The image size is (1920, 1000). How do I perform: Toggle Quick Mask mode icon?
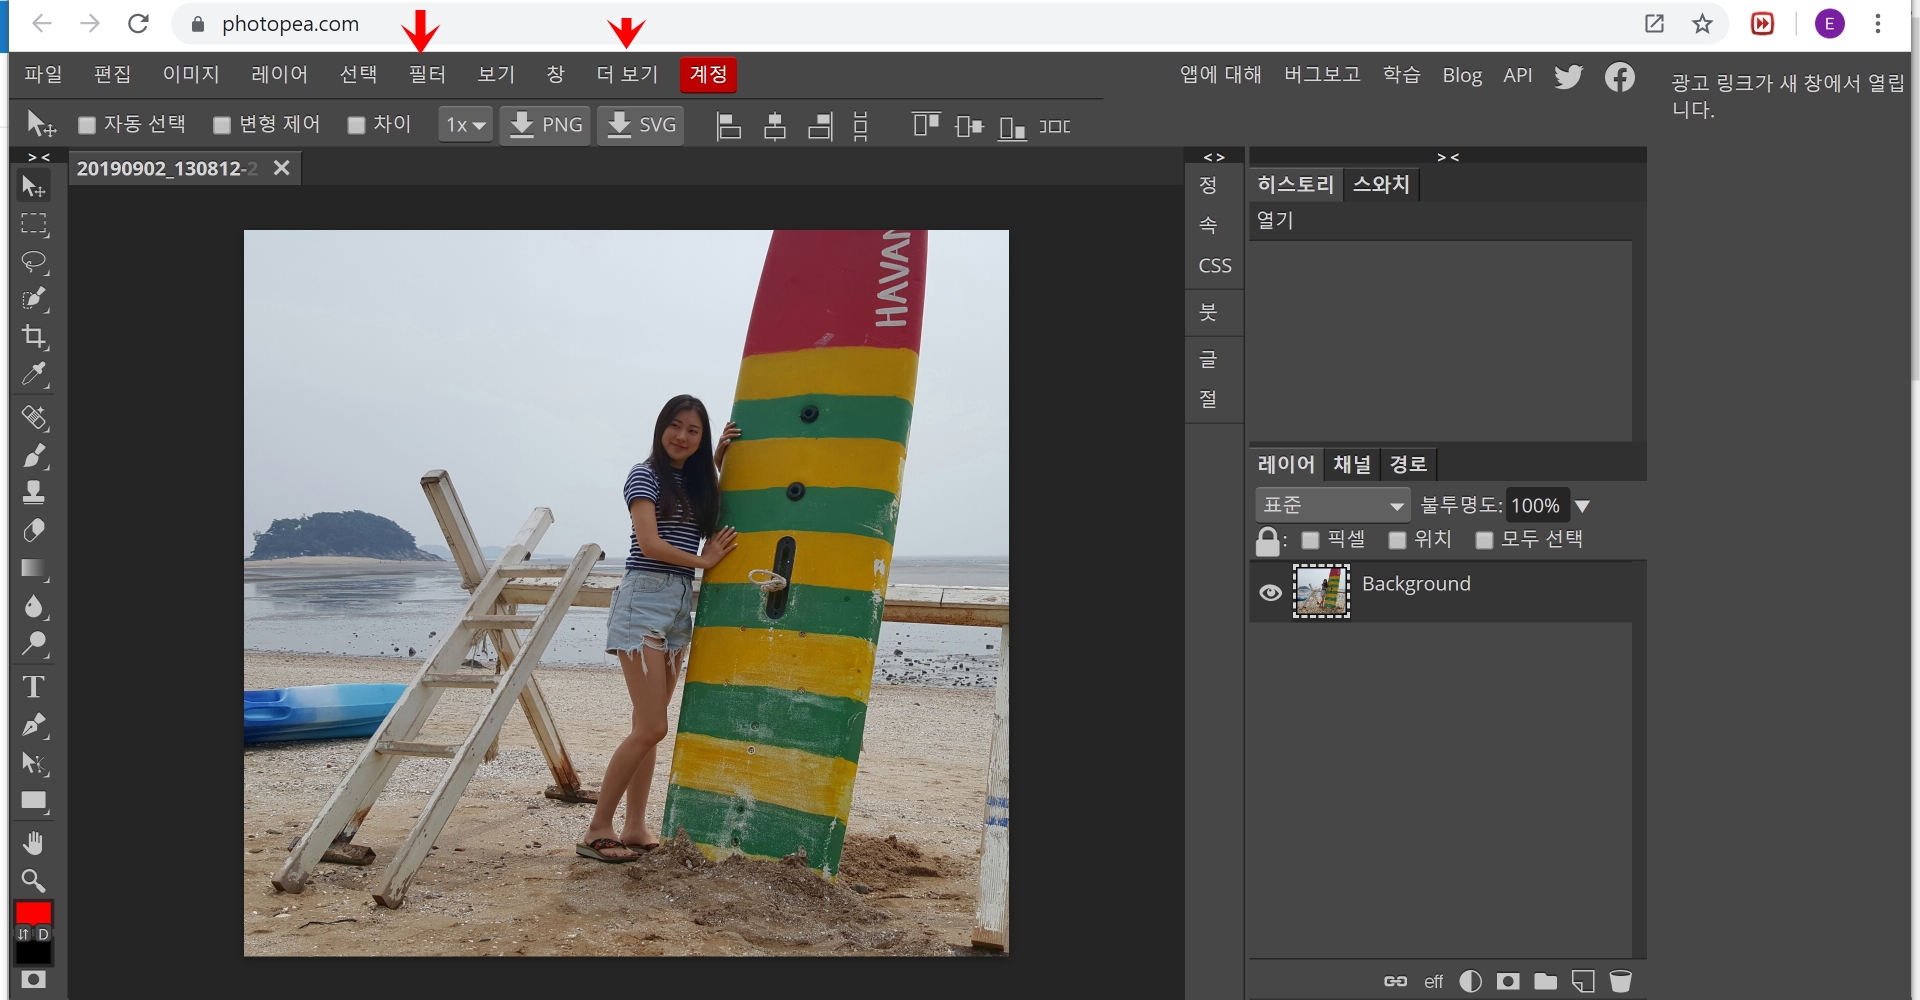tap(34, 980)
